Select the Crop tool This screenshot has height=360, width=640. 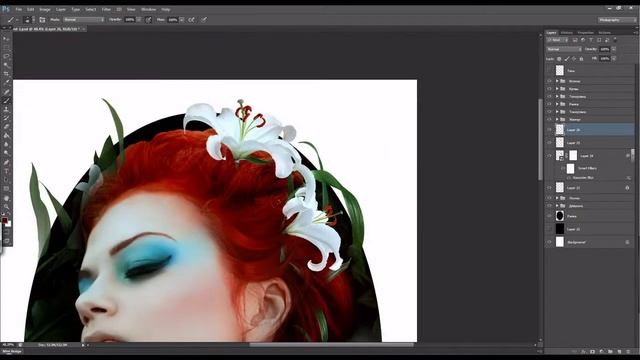(x=6, y=74)
